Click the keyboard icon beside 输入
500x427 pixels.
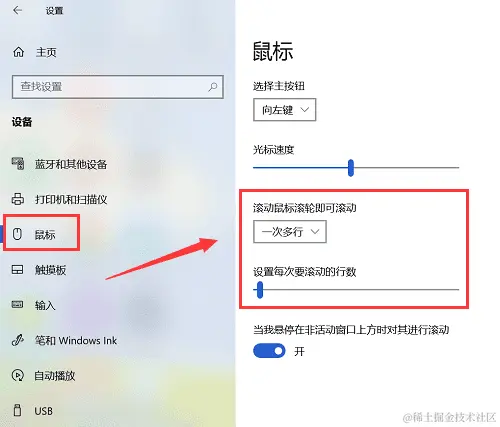pos(18,304)
